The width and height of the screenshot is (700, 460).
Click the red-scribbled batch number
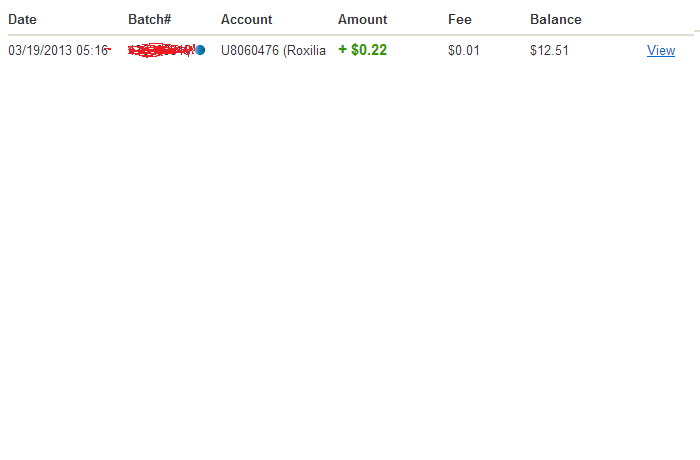pos(161,50)
